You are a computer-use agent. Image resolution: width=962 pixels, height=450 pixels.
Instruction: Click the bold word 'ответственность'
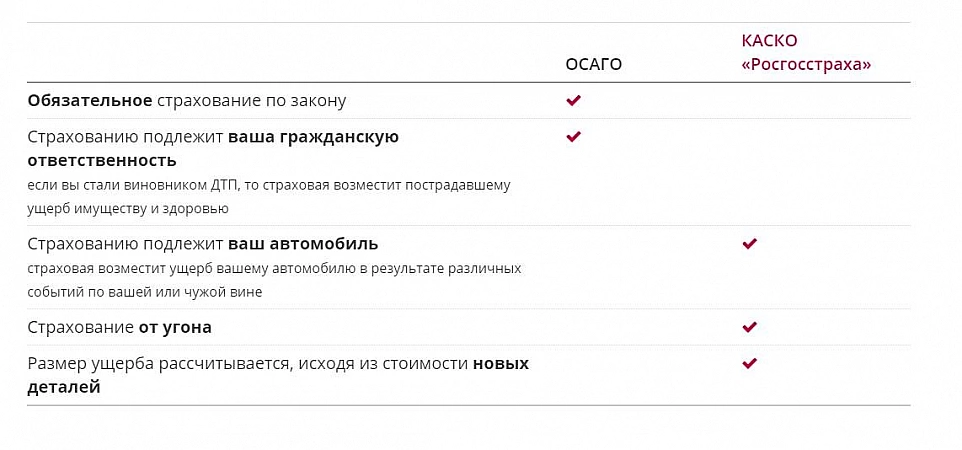click(x=102, y=160)
